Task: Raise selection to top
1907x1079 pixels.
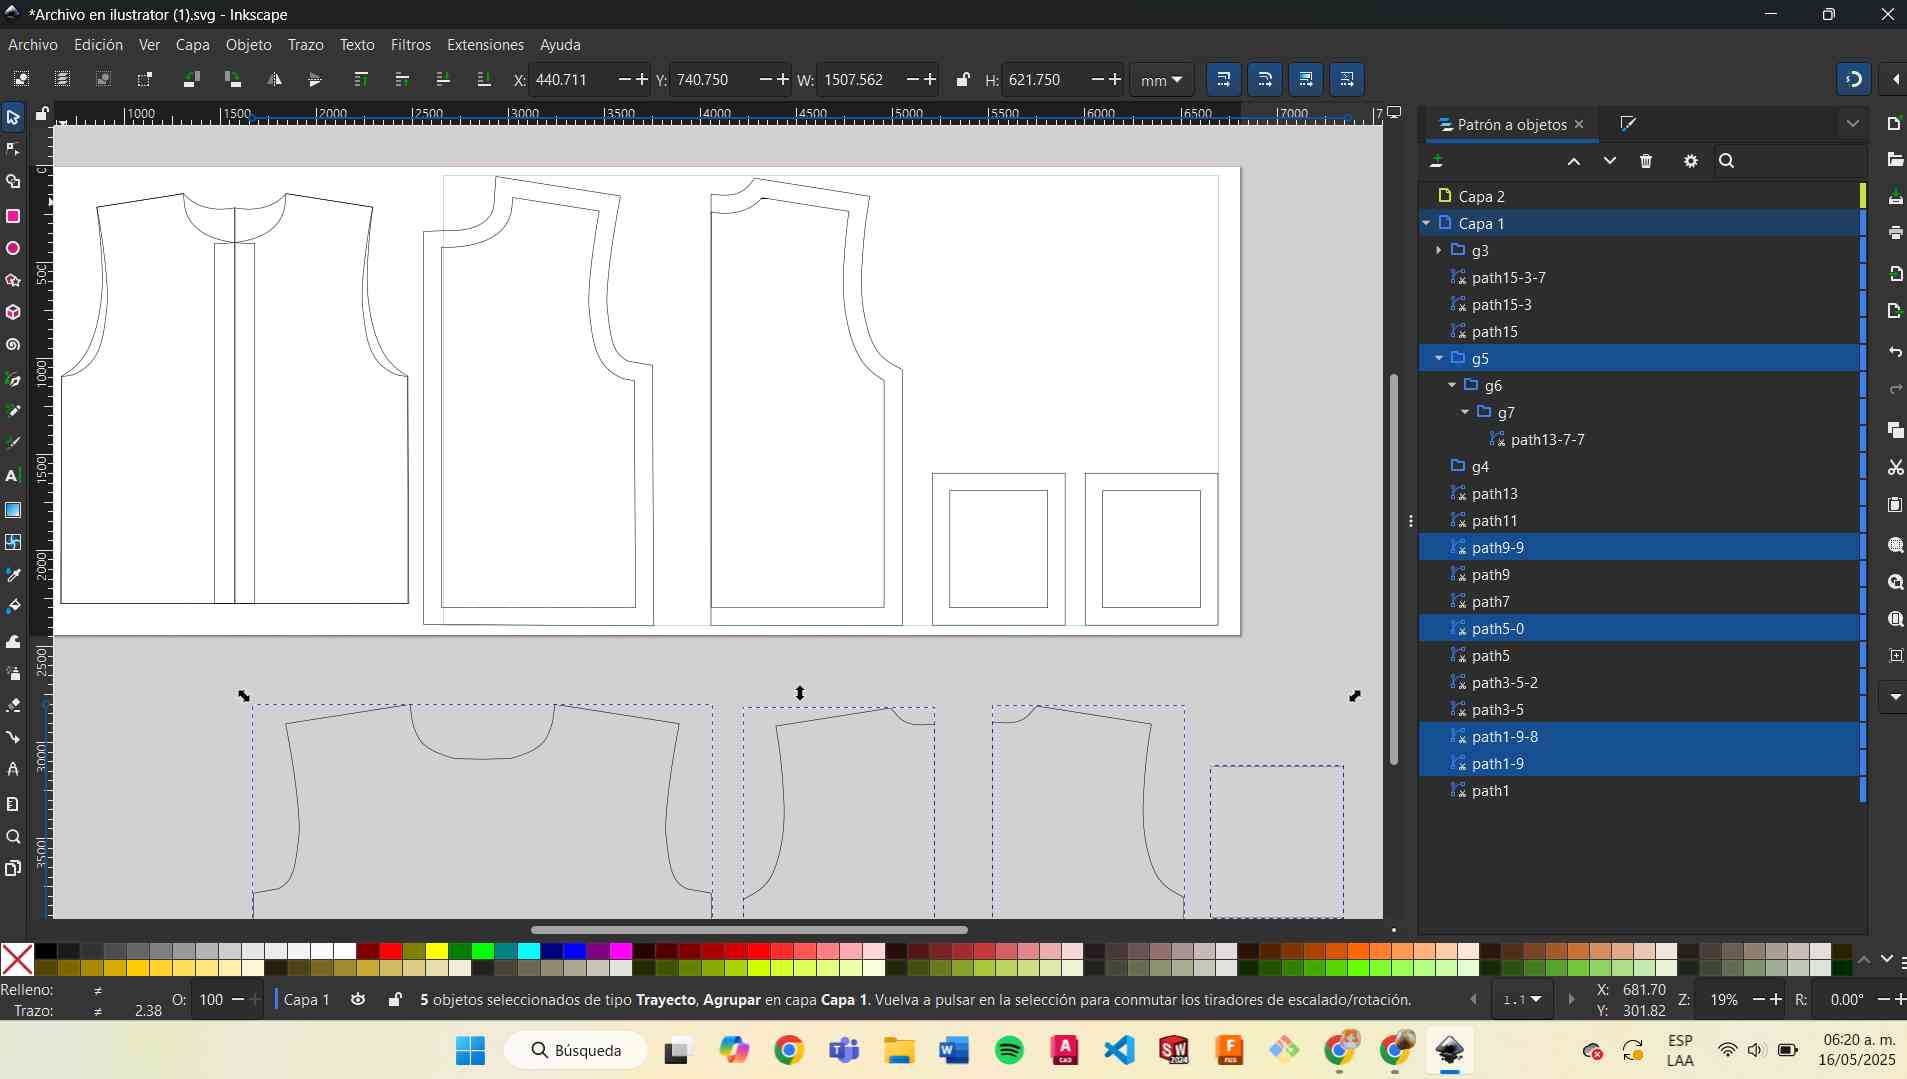Action: [362, 79]
